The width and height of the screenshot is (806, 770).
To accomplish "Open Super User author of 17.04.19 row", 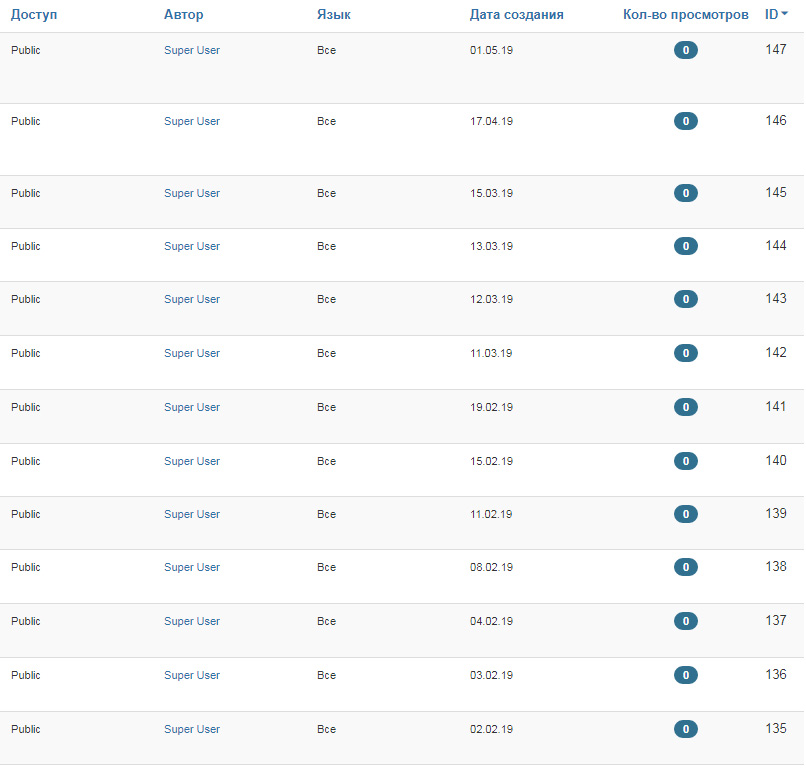I will pos(192,121).
